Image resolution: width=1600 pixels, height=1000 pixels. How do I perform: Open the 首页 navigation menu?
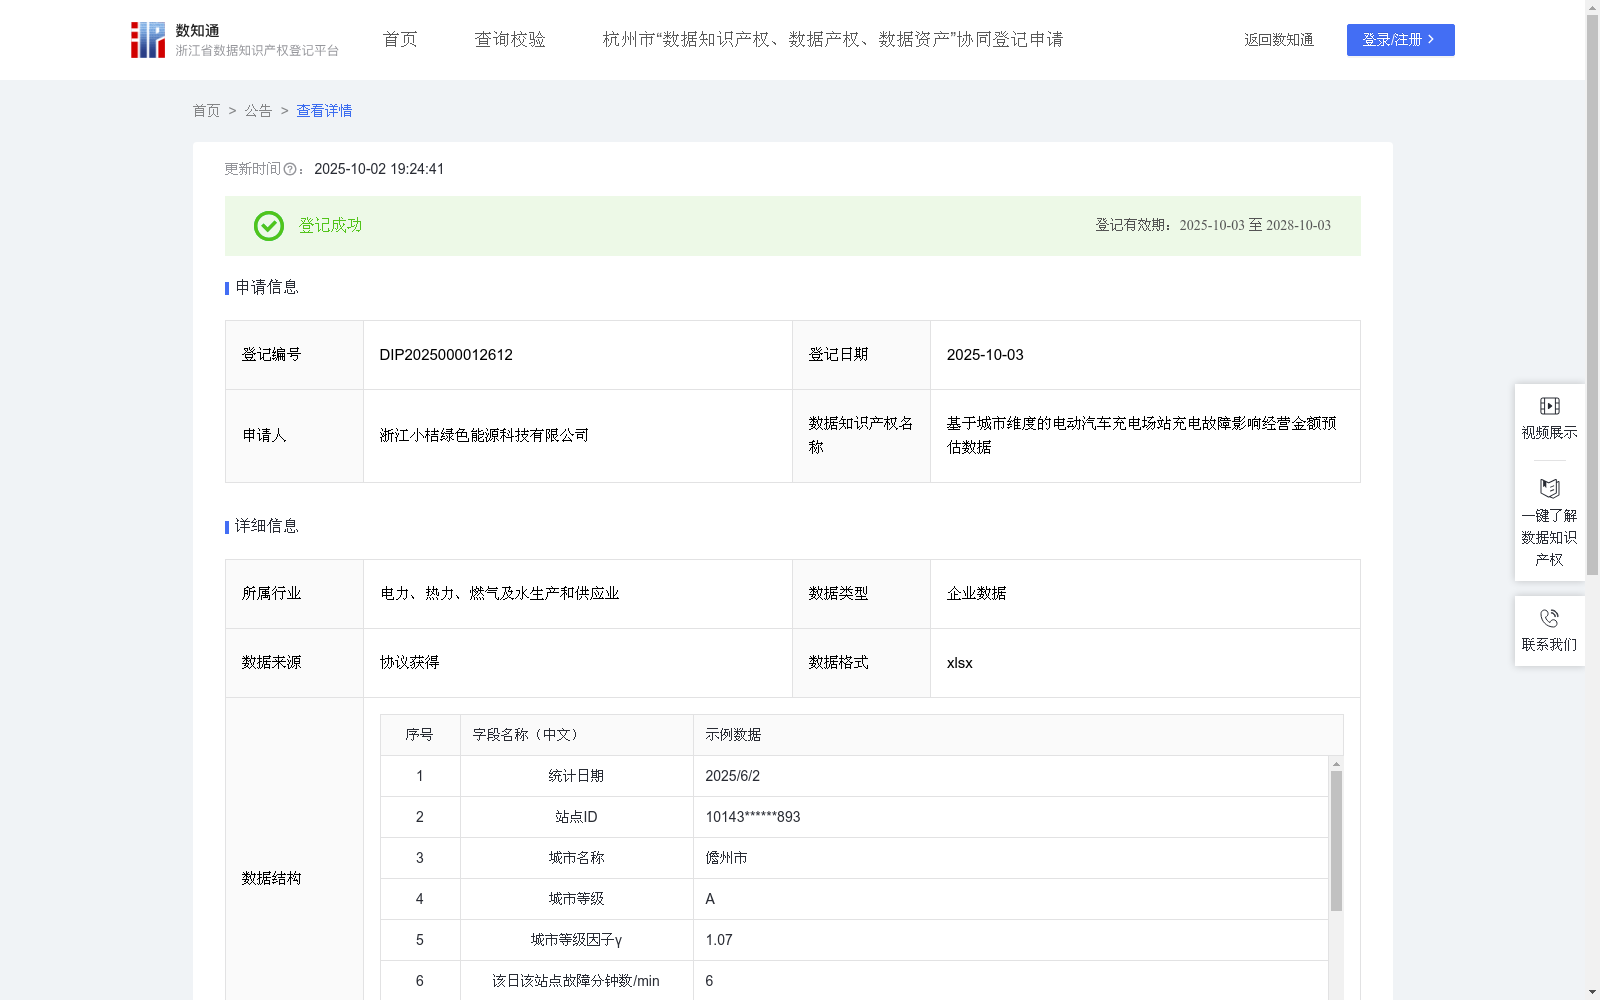400,40
